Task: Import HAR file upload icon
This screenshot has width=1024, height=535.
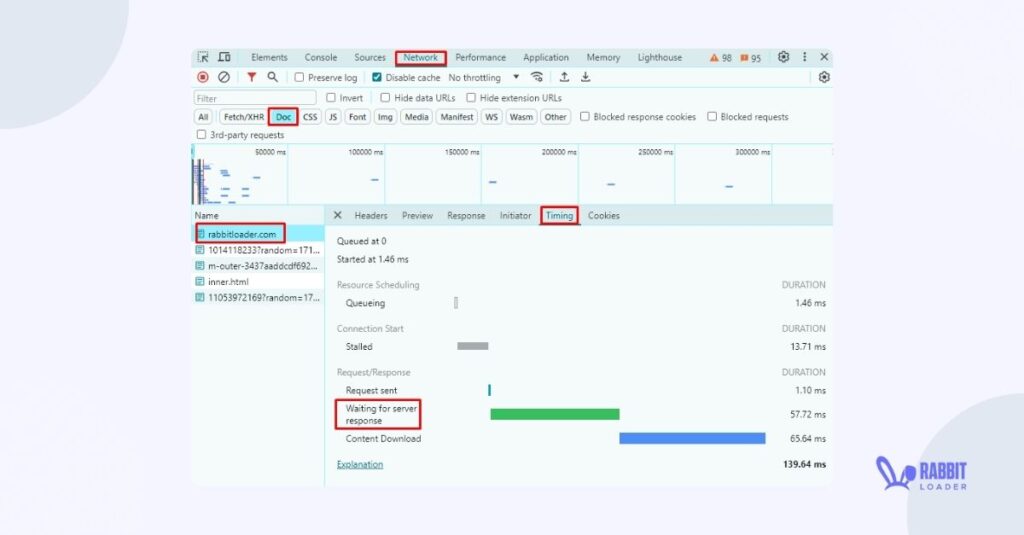Action: (x=564, y=77)
